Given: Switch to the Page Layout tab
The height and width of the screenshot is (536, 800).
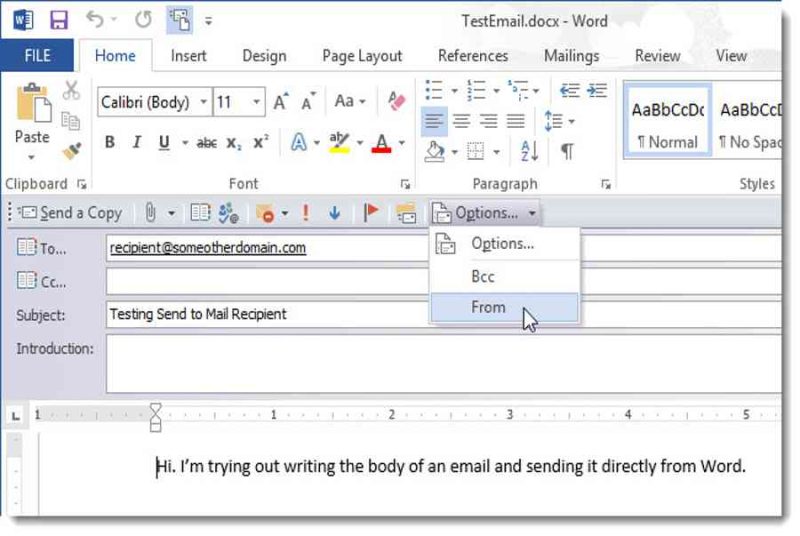Looking at the screenshot, I should click(362, 56).
